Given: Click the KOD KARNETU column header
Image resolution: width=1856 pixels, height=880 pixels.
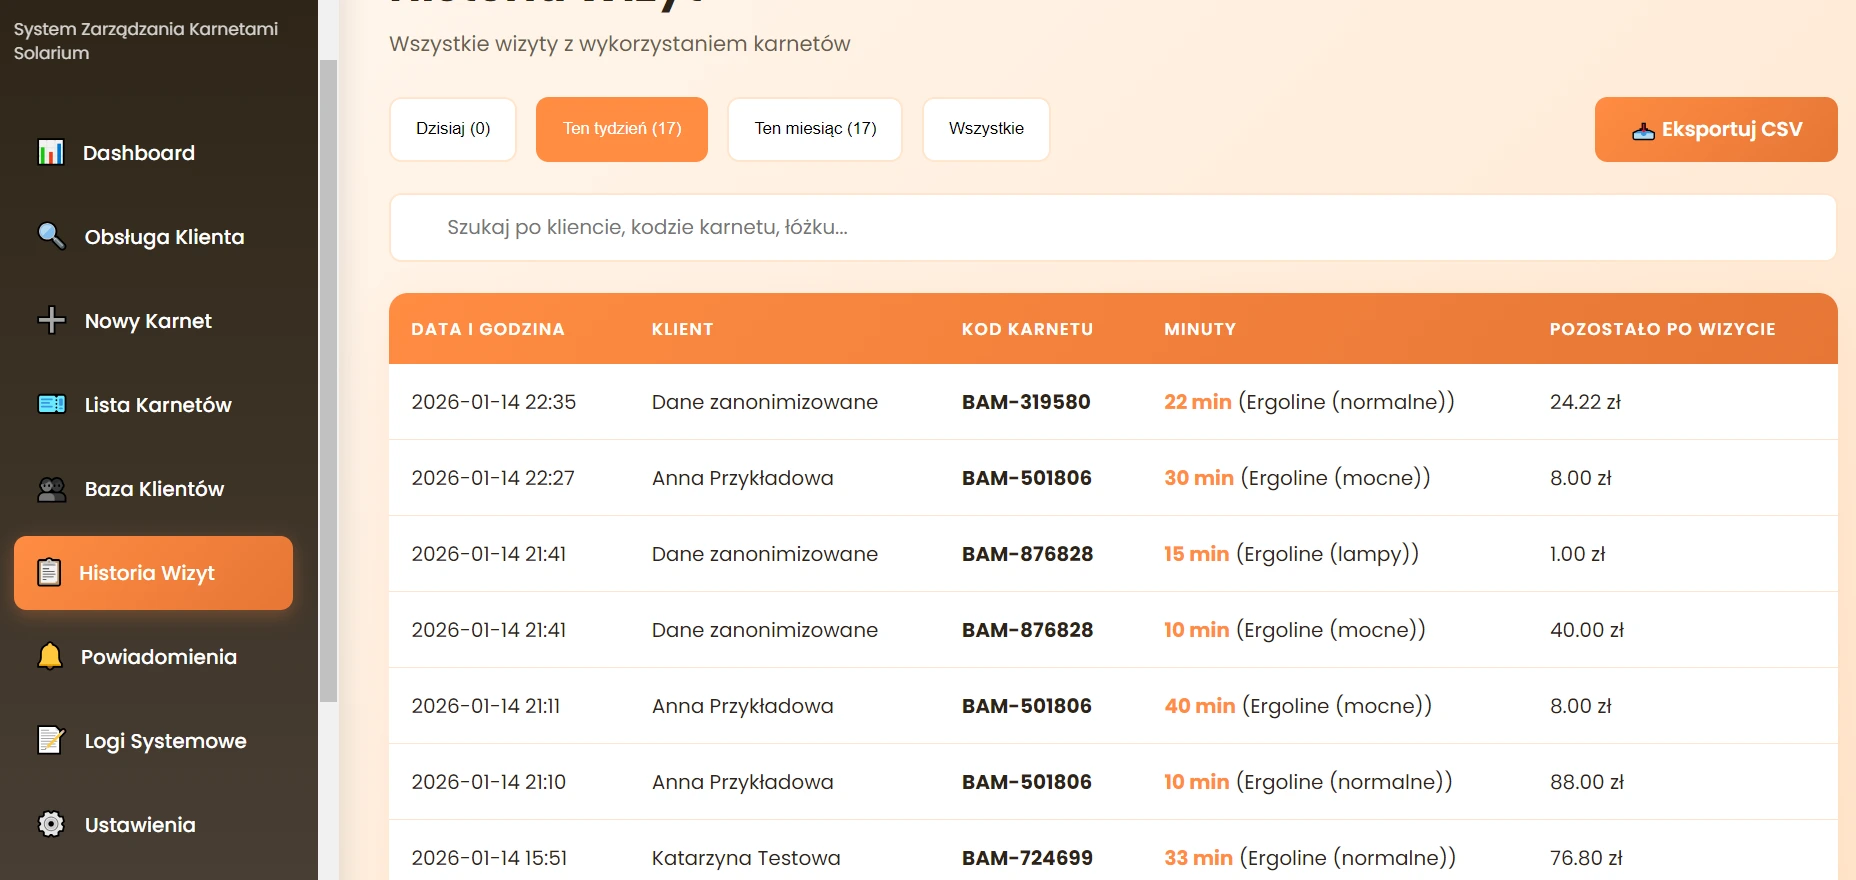Looking at the screenshot, I should pos(1027,329).
